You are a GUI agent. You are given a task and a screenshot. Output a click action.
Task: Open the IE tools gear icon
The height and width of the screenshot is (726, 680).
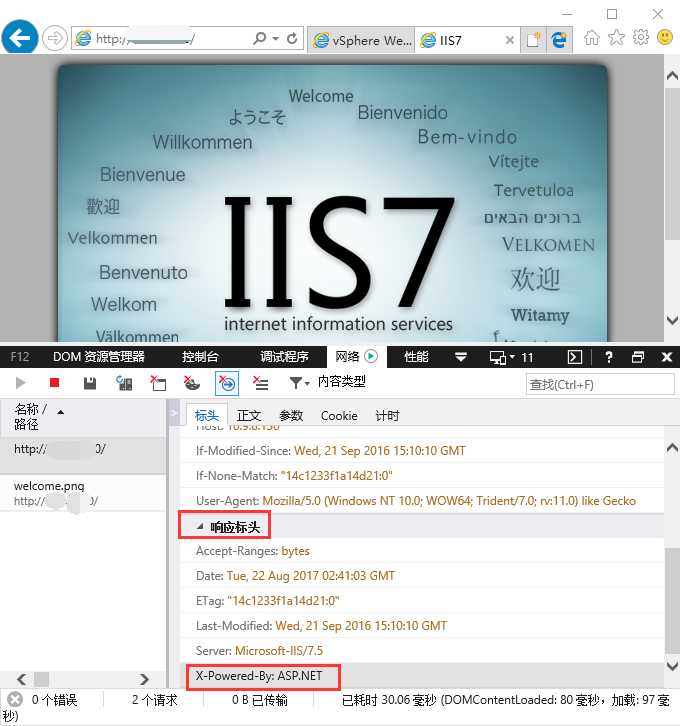tap(641, 37)
